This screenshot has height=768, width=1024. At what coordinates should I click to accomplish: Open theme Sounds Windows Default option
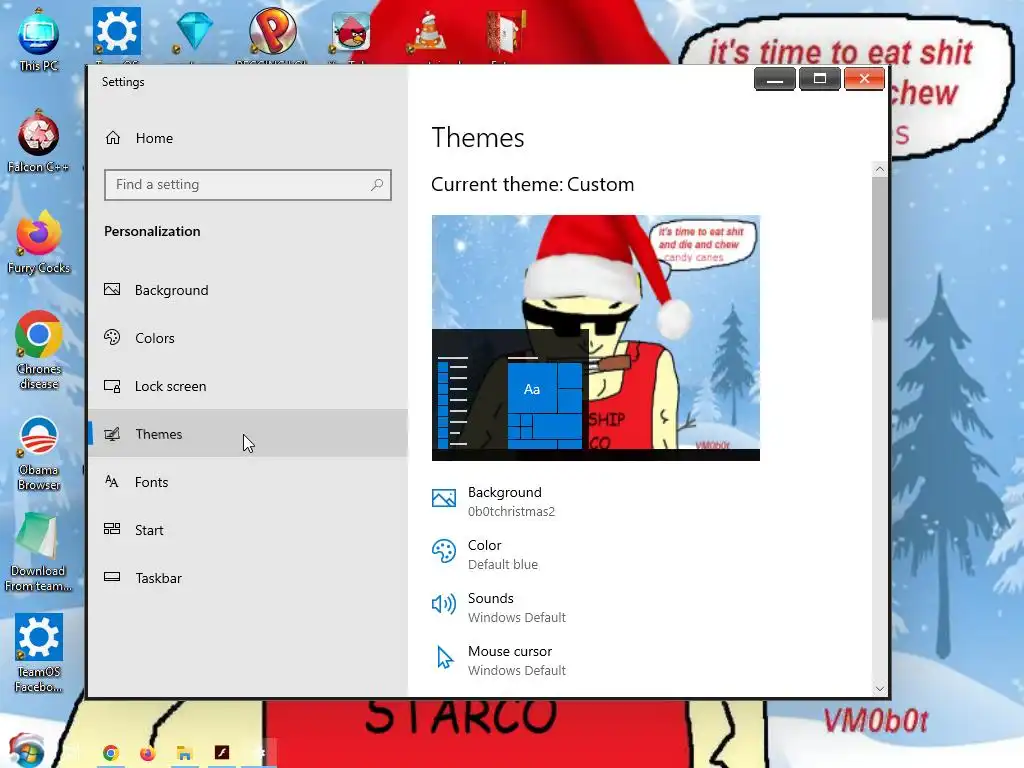(498, 607)
